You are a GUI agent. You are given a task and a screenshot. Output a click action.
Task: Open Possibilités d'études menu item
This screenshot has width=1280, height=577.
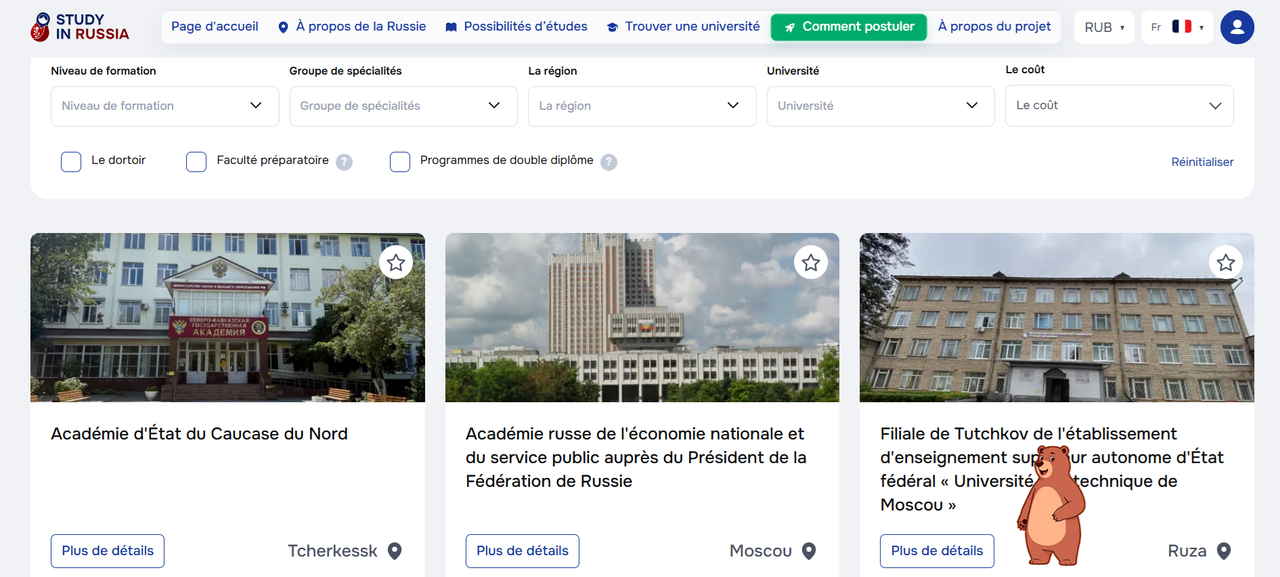pyautogui.click(x=516, y=27)
